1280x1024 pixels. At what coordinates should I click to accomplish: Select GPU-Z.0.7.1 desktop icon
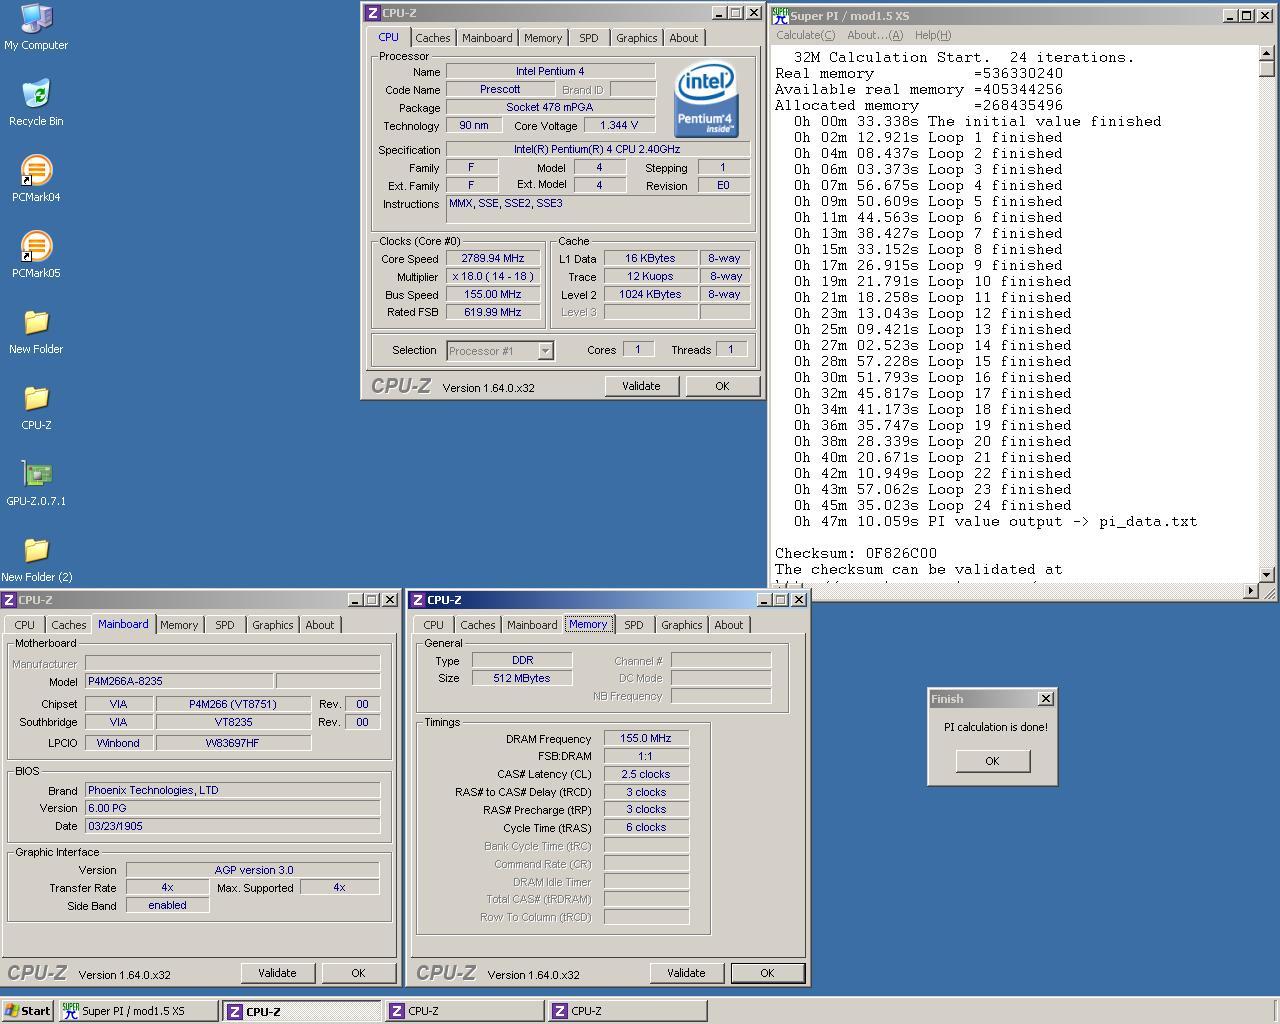[x=36, y=482]
